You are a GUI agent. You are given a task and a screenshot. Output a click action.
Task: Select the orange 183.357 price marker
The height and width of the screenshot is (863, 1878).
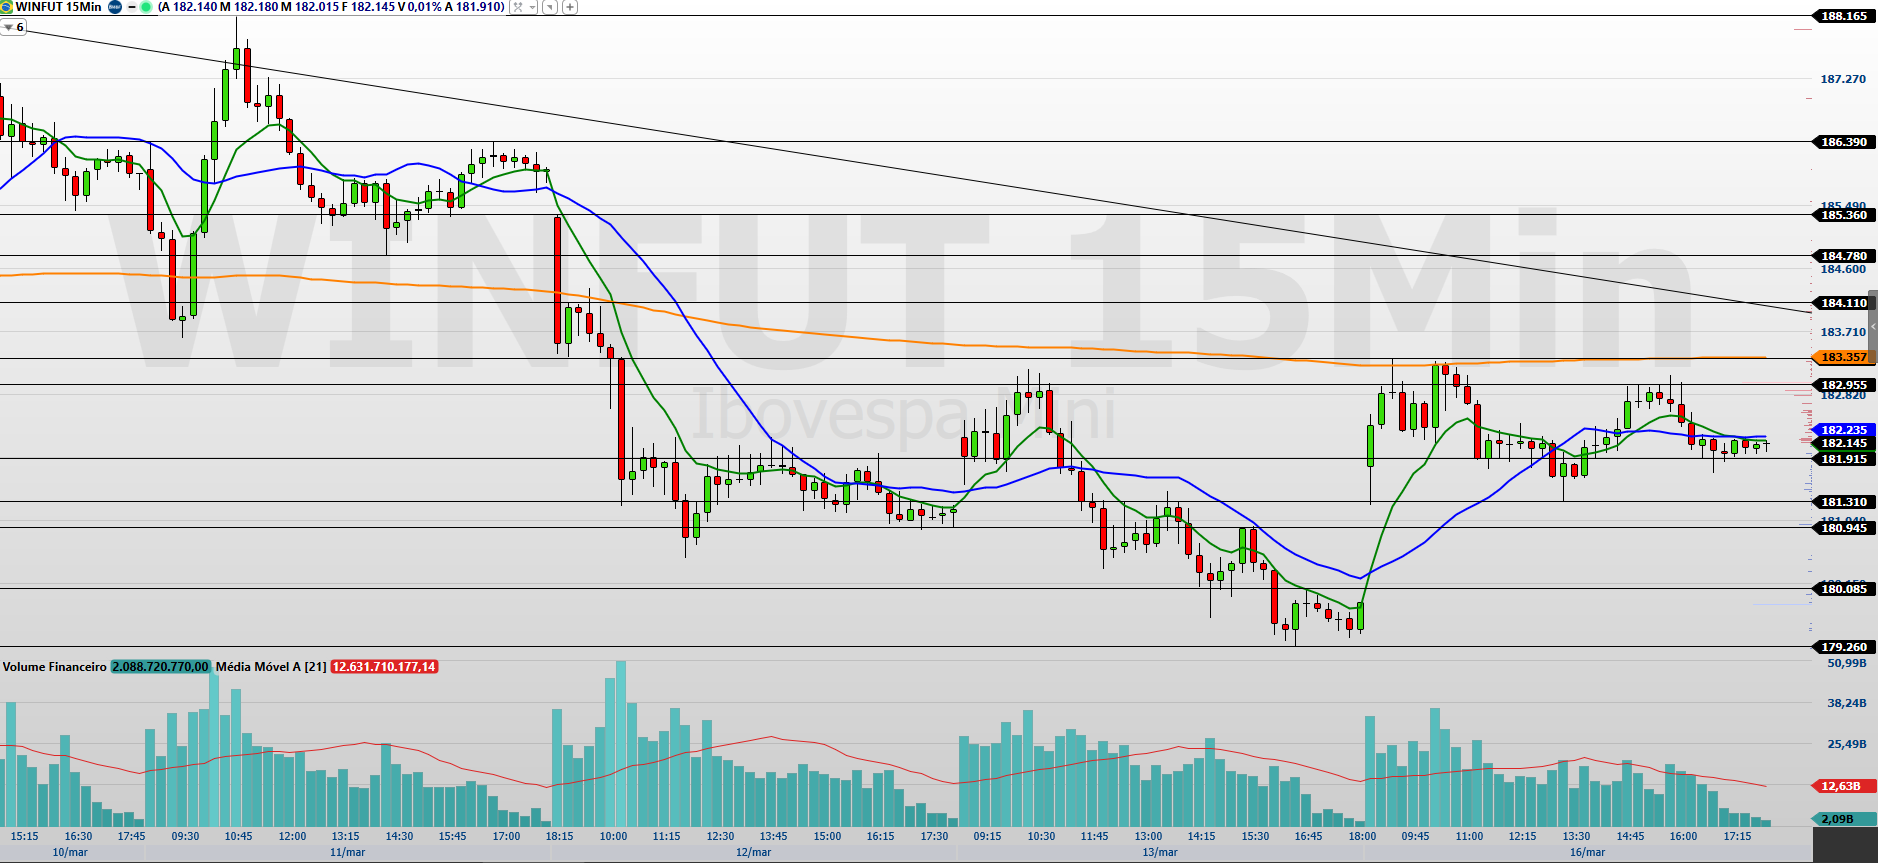1842,357
